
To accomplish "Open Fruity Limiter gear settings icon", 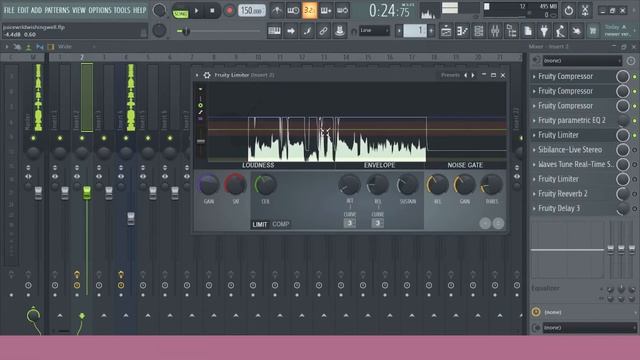I will (207, 75).
